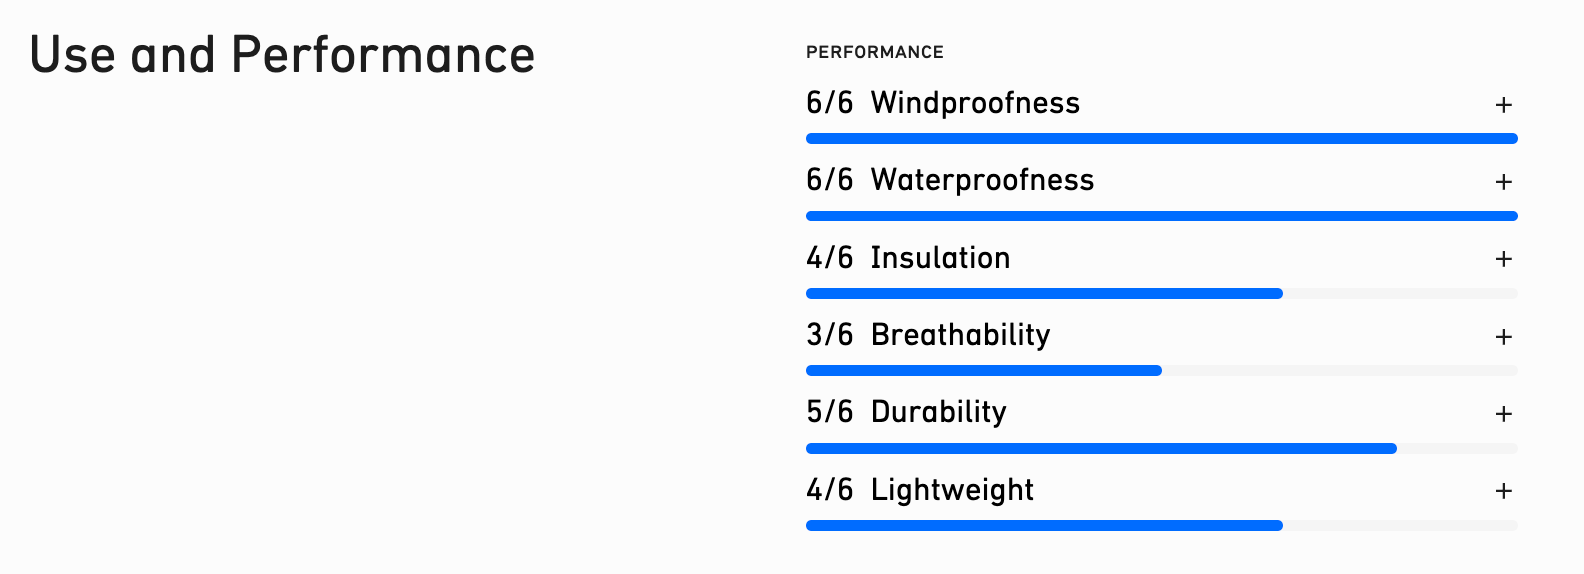Open the 6/6 Windproofness row label
Viewport: 1584px width, 574px height.
pyautogui.click(x=943, y=103)
